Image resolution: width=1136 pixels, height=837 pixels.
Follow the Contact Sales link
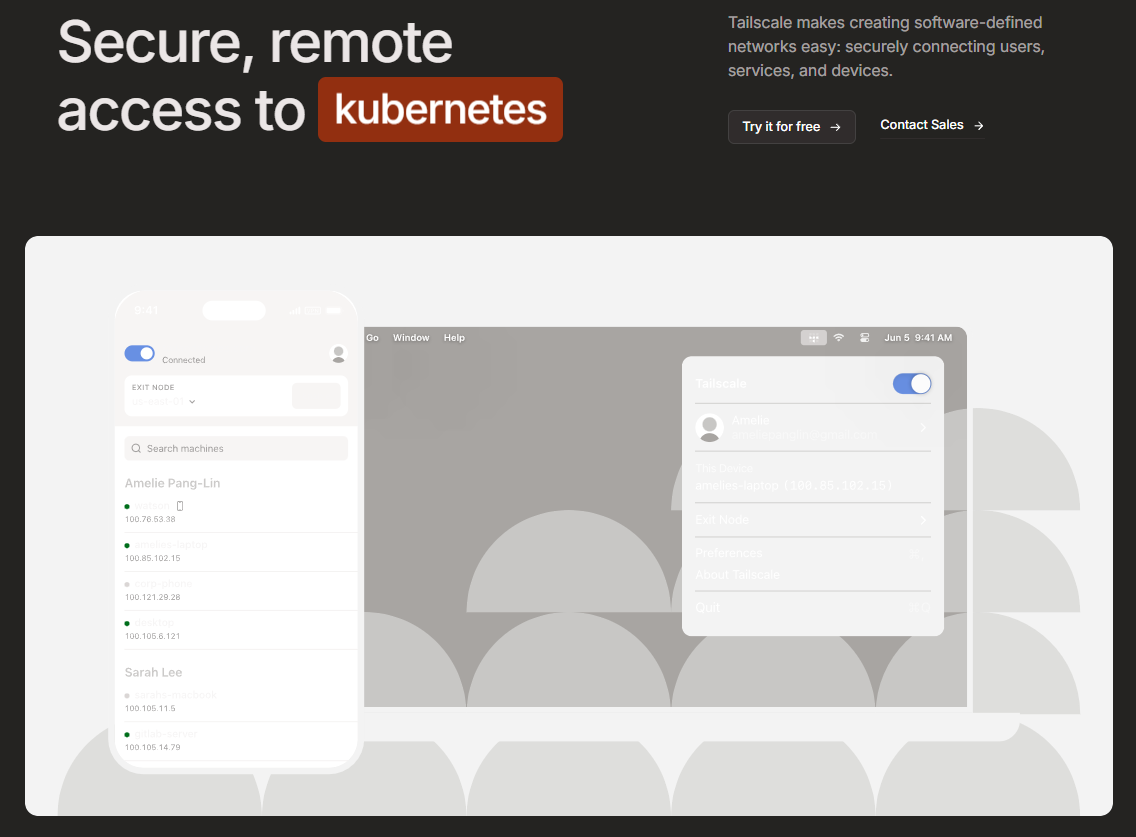pos(921,125)
